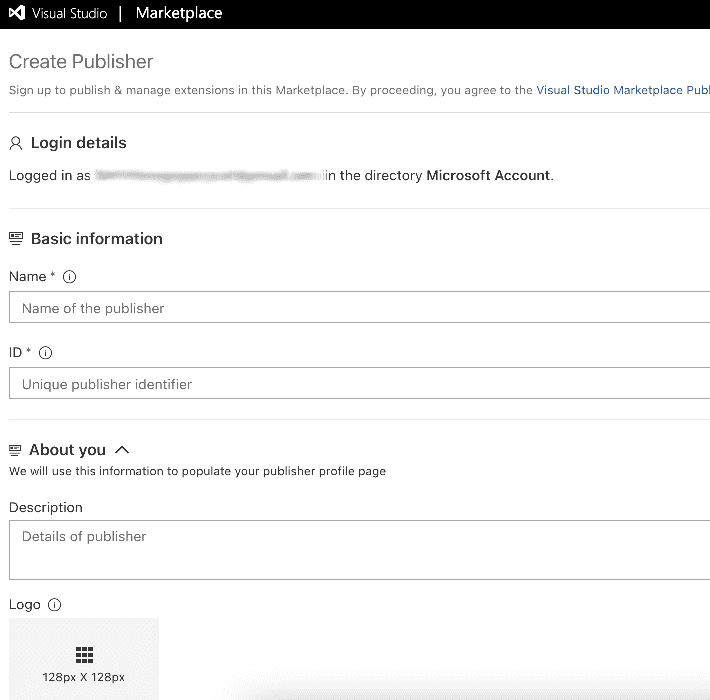Open the Marketplace header link
Viewport: 710px width, 700px height.
point(179,13)
